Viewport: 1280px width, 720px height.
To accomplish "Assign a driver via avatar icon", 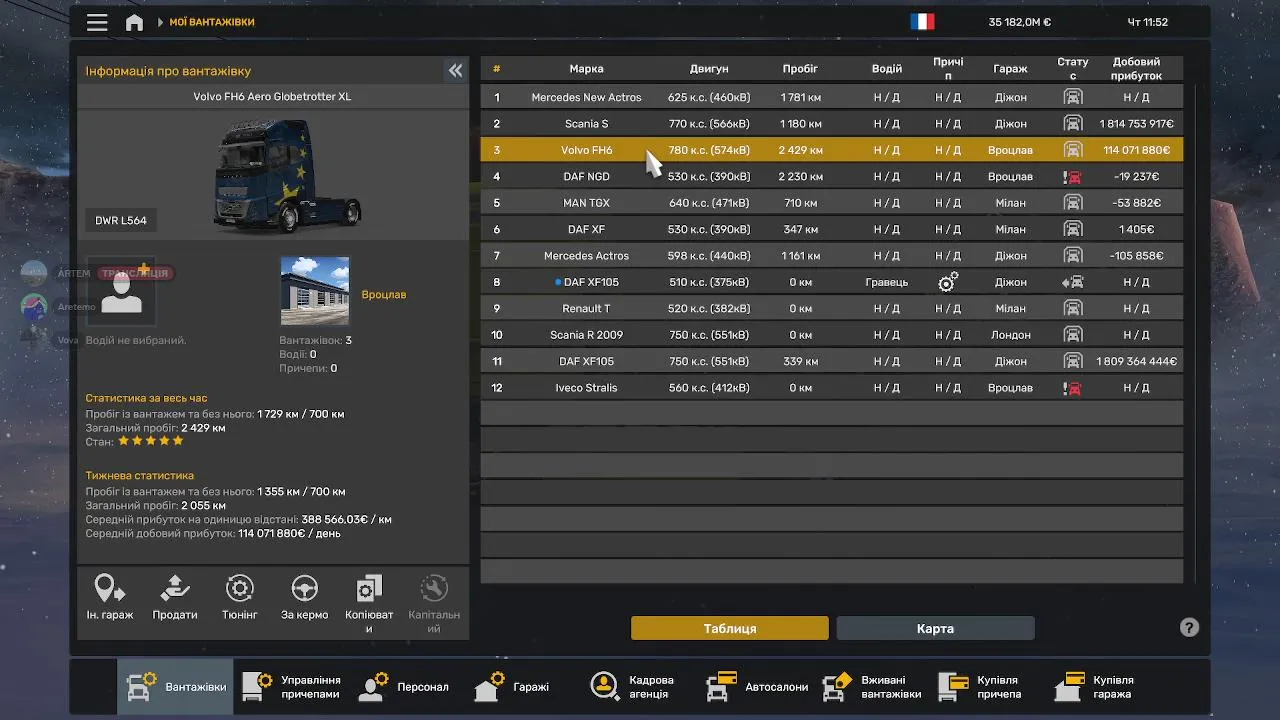I will coord(121,291).
